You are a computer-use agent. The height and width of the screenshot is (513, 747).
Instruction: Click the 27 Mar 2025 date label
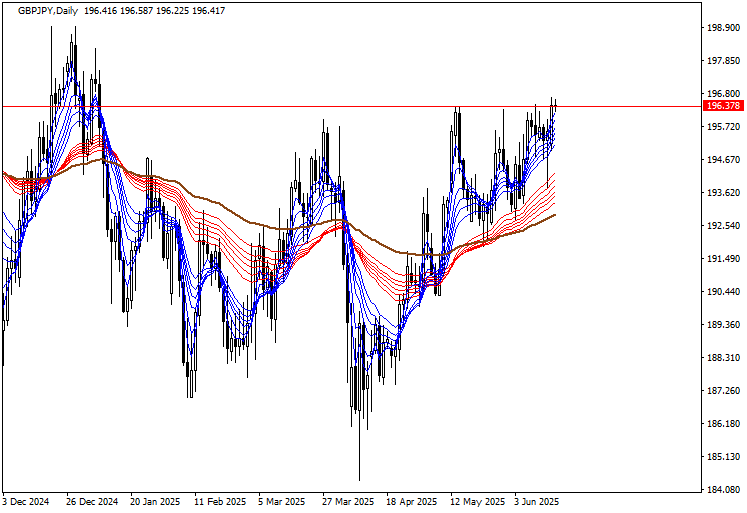(348, 502)
